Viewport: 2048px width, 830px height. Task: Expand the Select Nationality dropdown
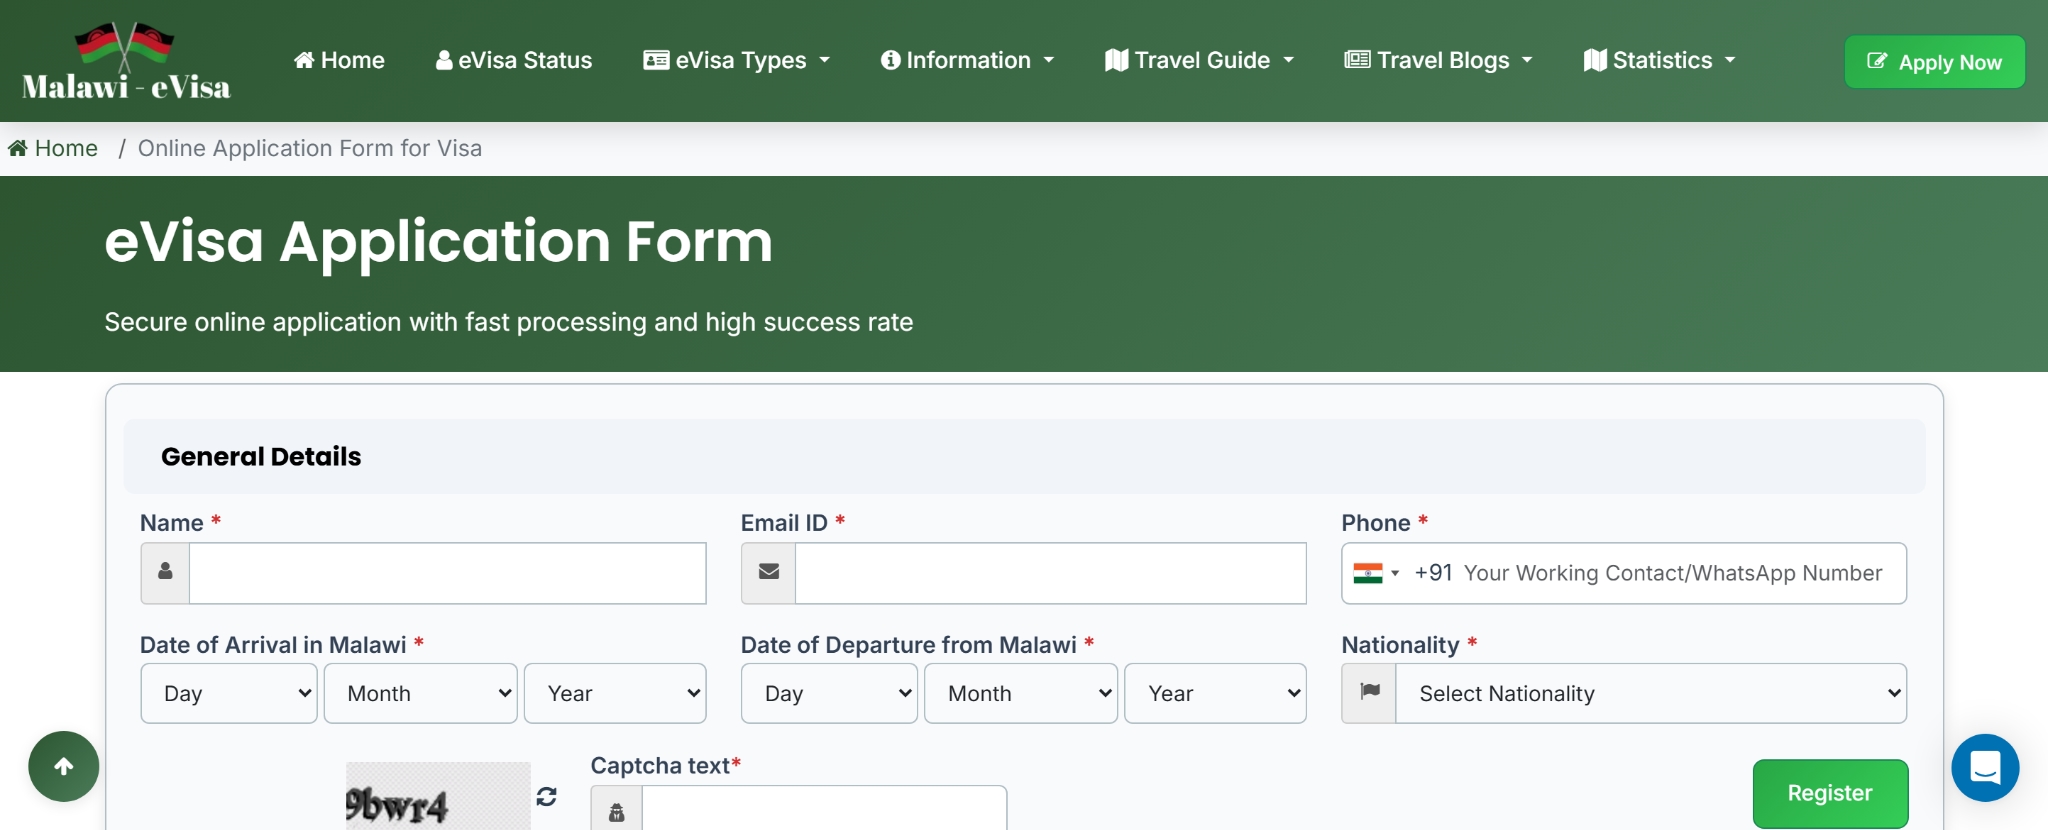(x=1650, y=693)
